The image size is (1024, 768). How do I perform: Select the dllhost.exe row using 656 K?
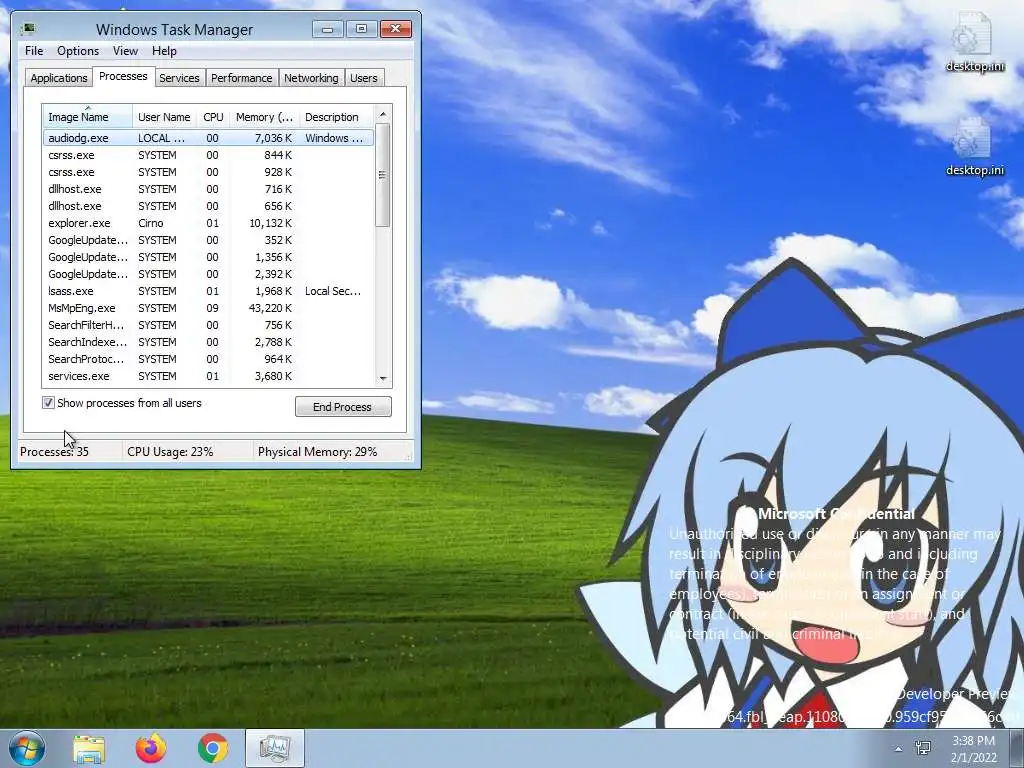tap(208, 206)
